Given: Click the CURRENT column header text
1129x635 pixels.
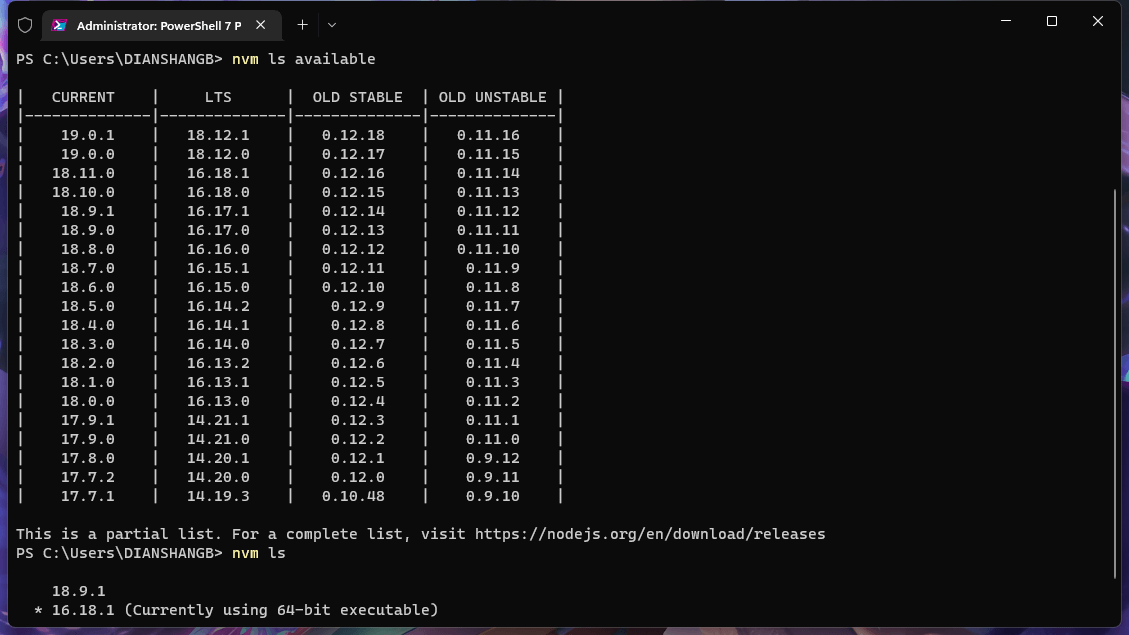Looking at the screenshot, I should click(83, 97).
